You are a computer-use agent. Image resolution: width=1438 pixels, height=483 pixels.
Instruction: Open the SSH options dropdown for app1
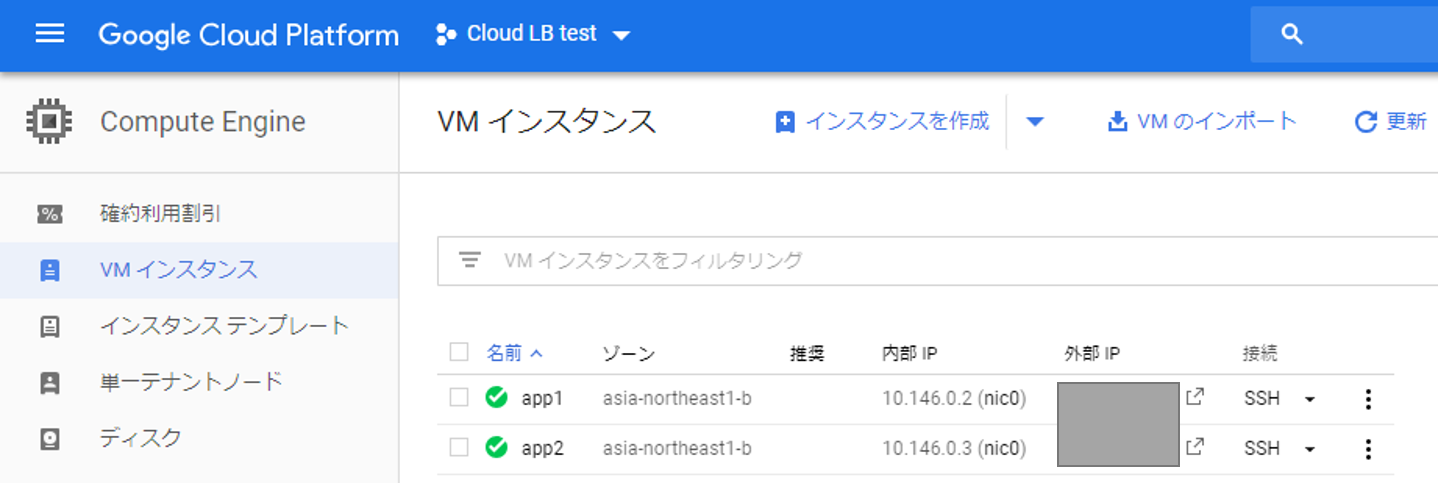coord(1310,399)
